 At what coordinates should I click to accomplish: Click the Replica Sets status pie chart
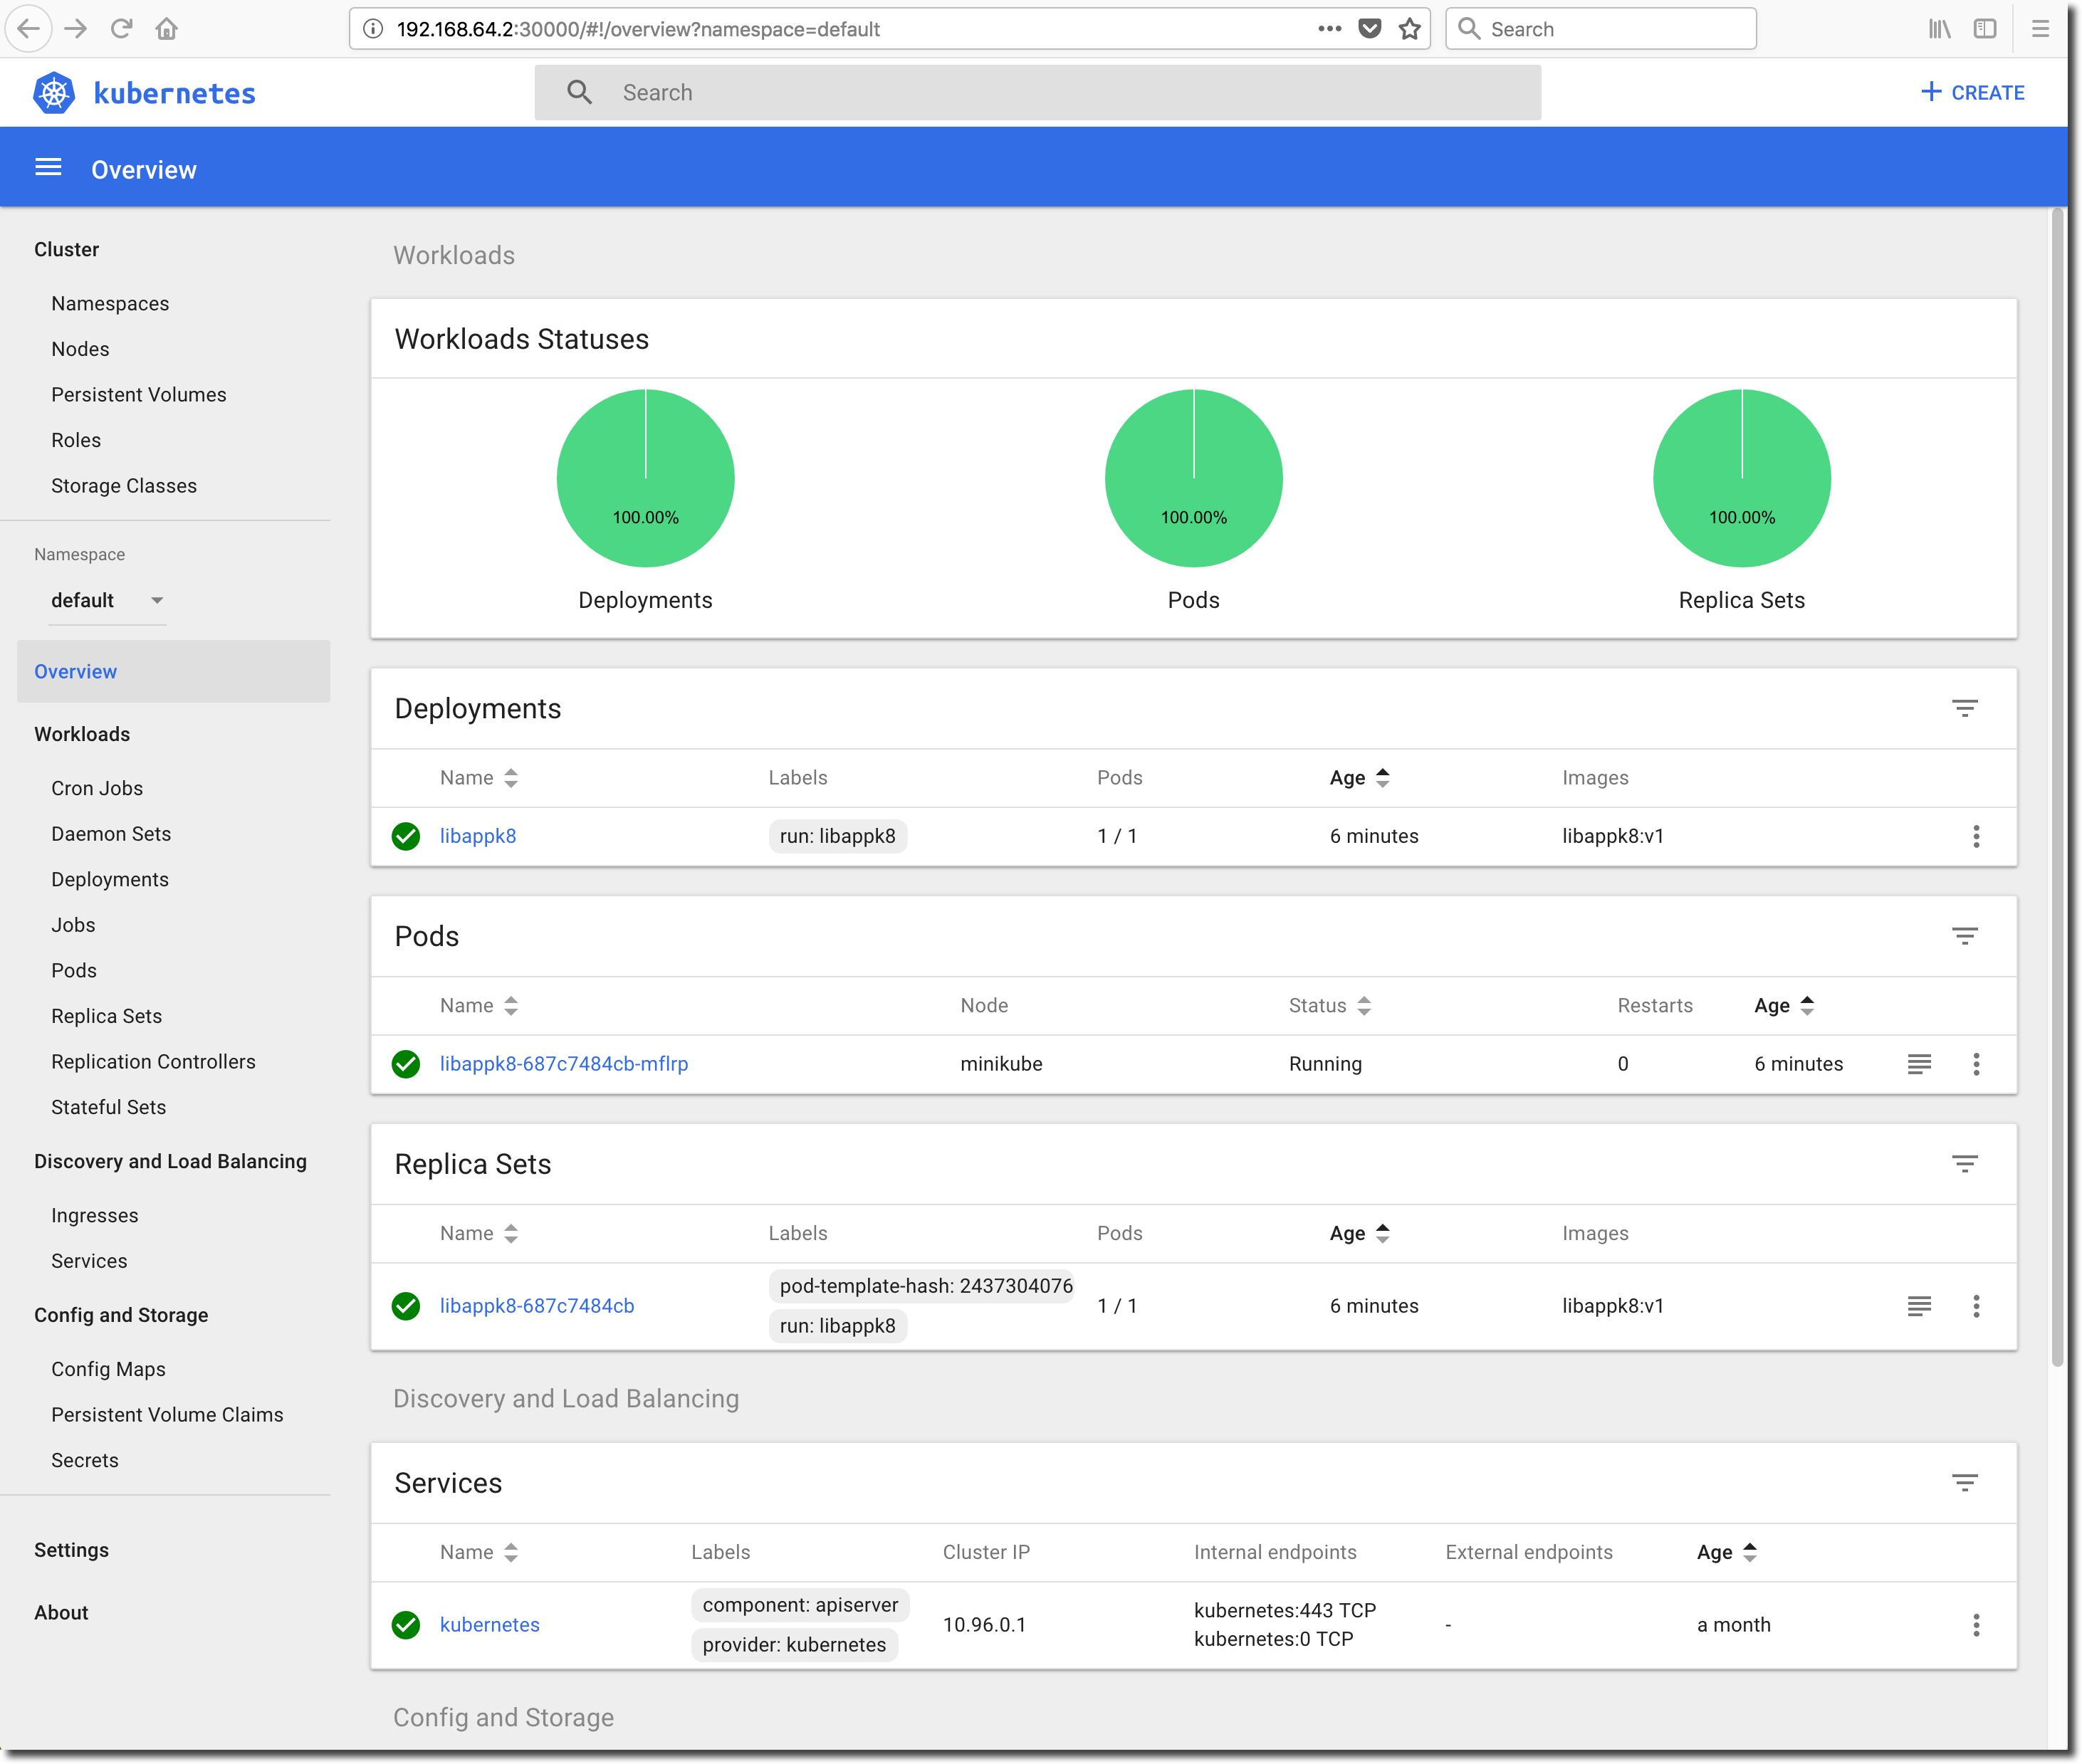[1741, 478]
